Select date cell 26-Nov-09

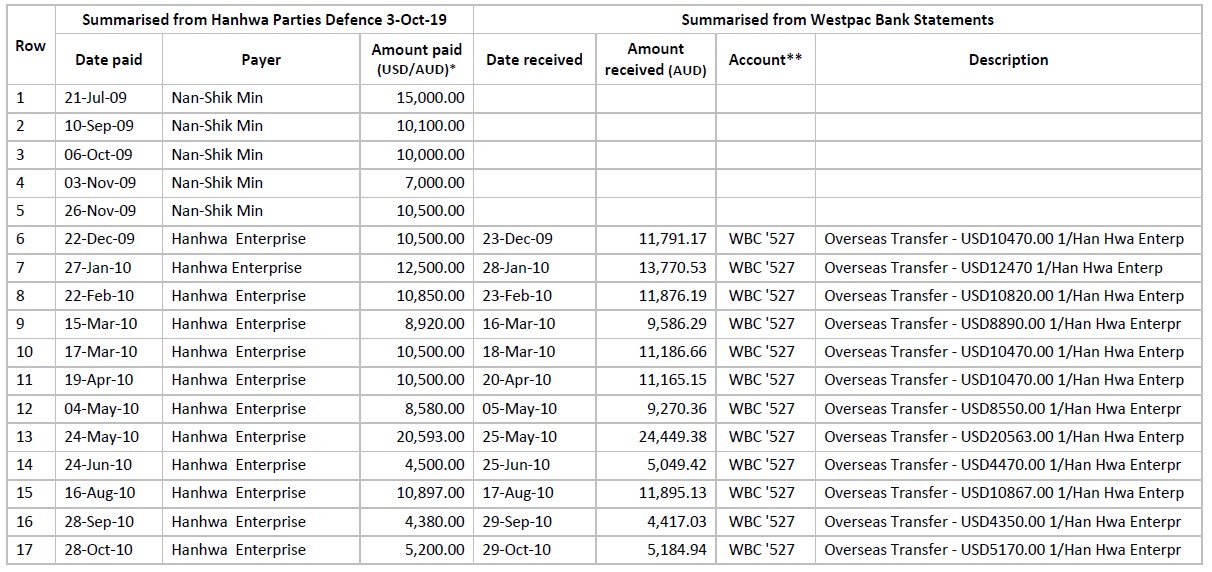coord(98,211)
